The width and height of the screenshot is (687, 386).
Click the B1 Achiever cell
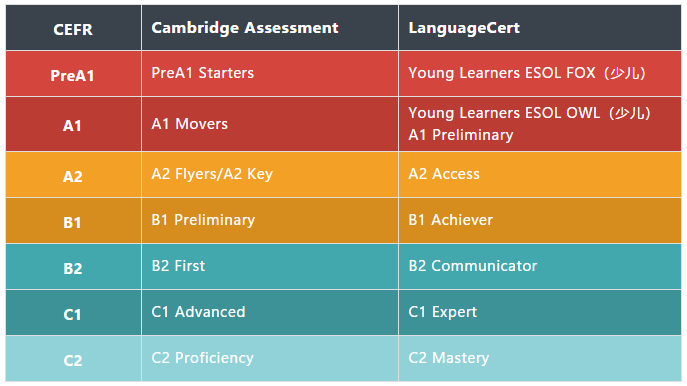[x=540, y=220]
